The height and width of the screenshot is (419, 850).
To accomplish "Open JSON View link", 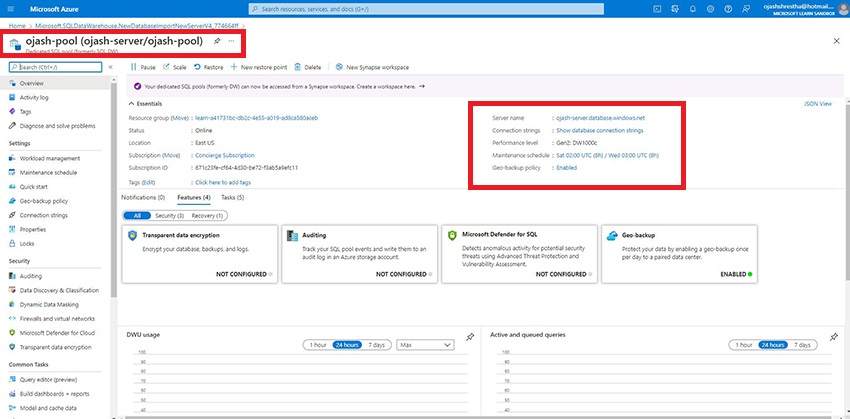I will click(x=817, y=104).
